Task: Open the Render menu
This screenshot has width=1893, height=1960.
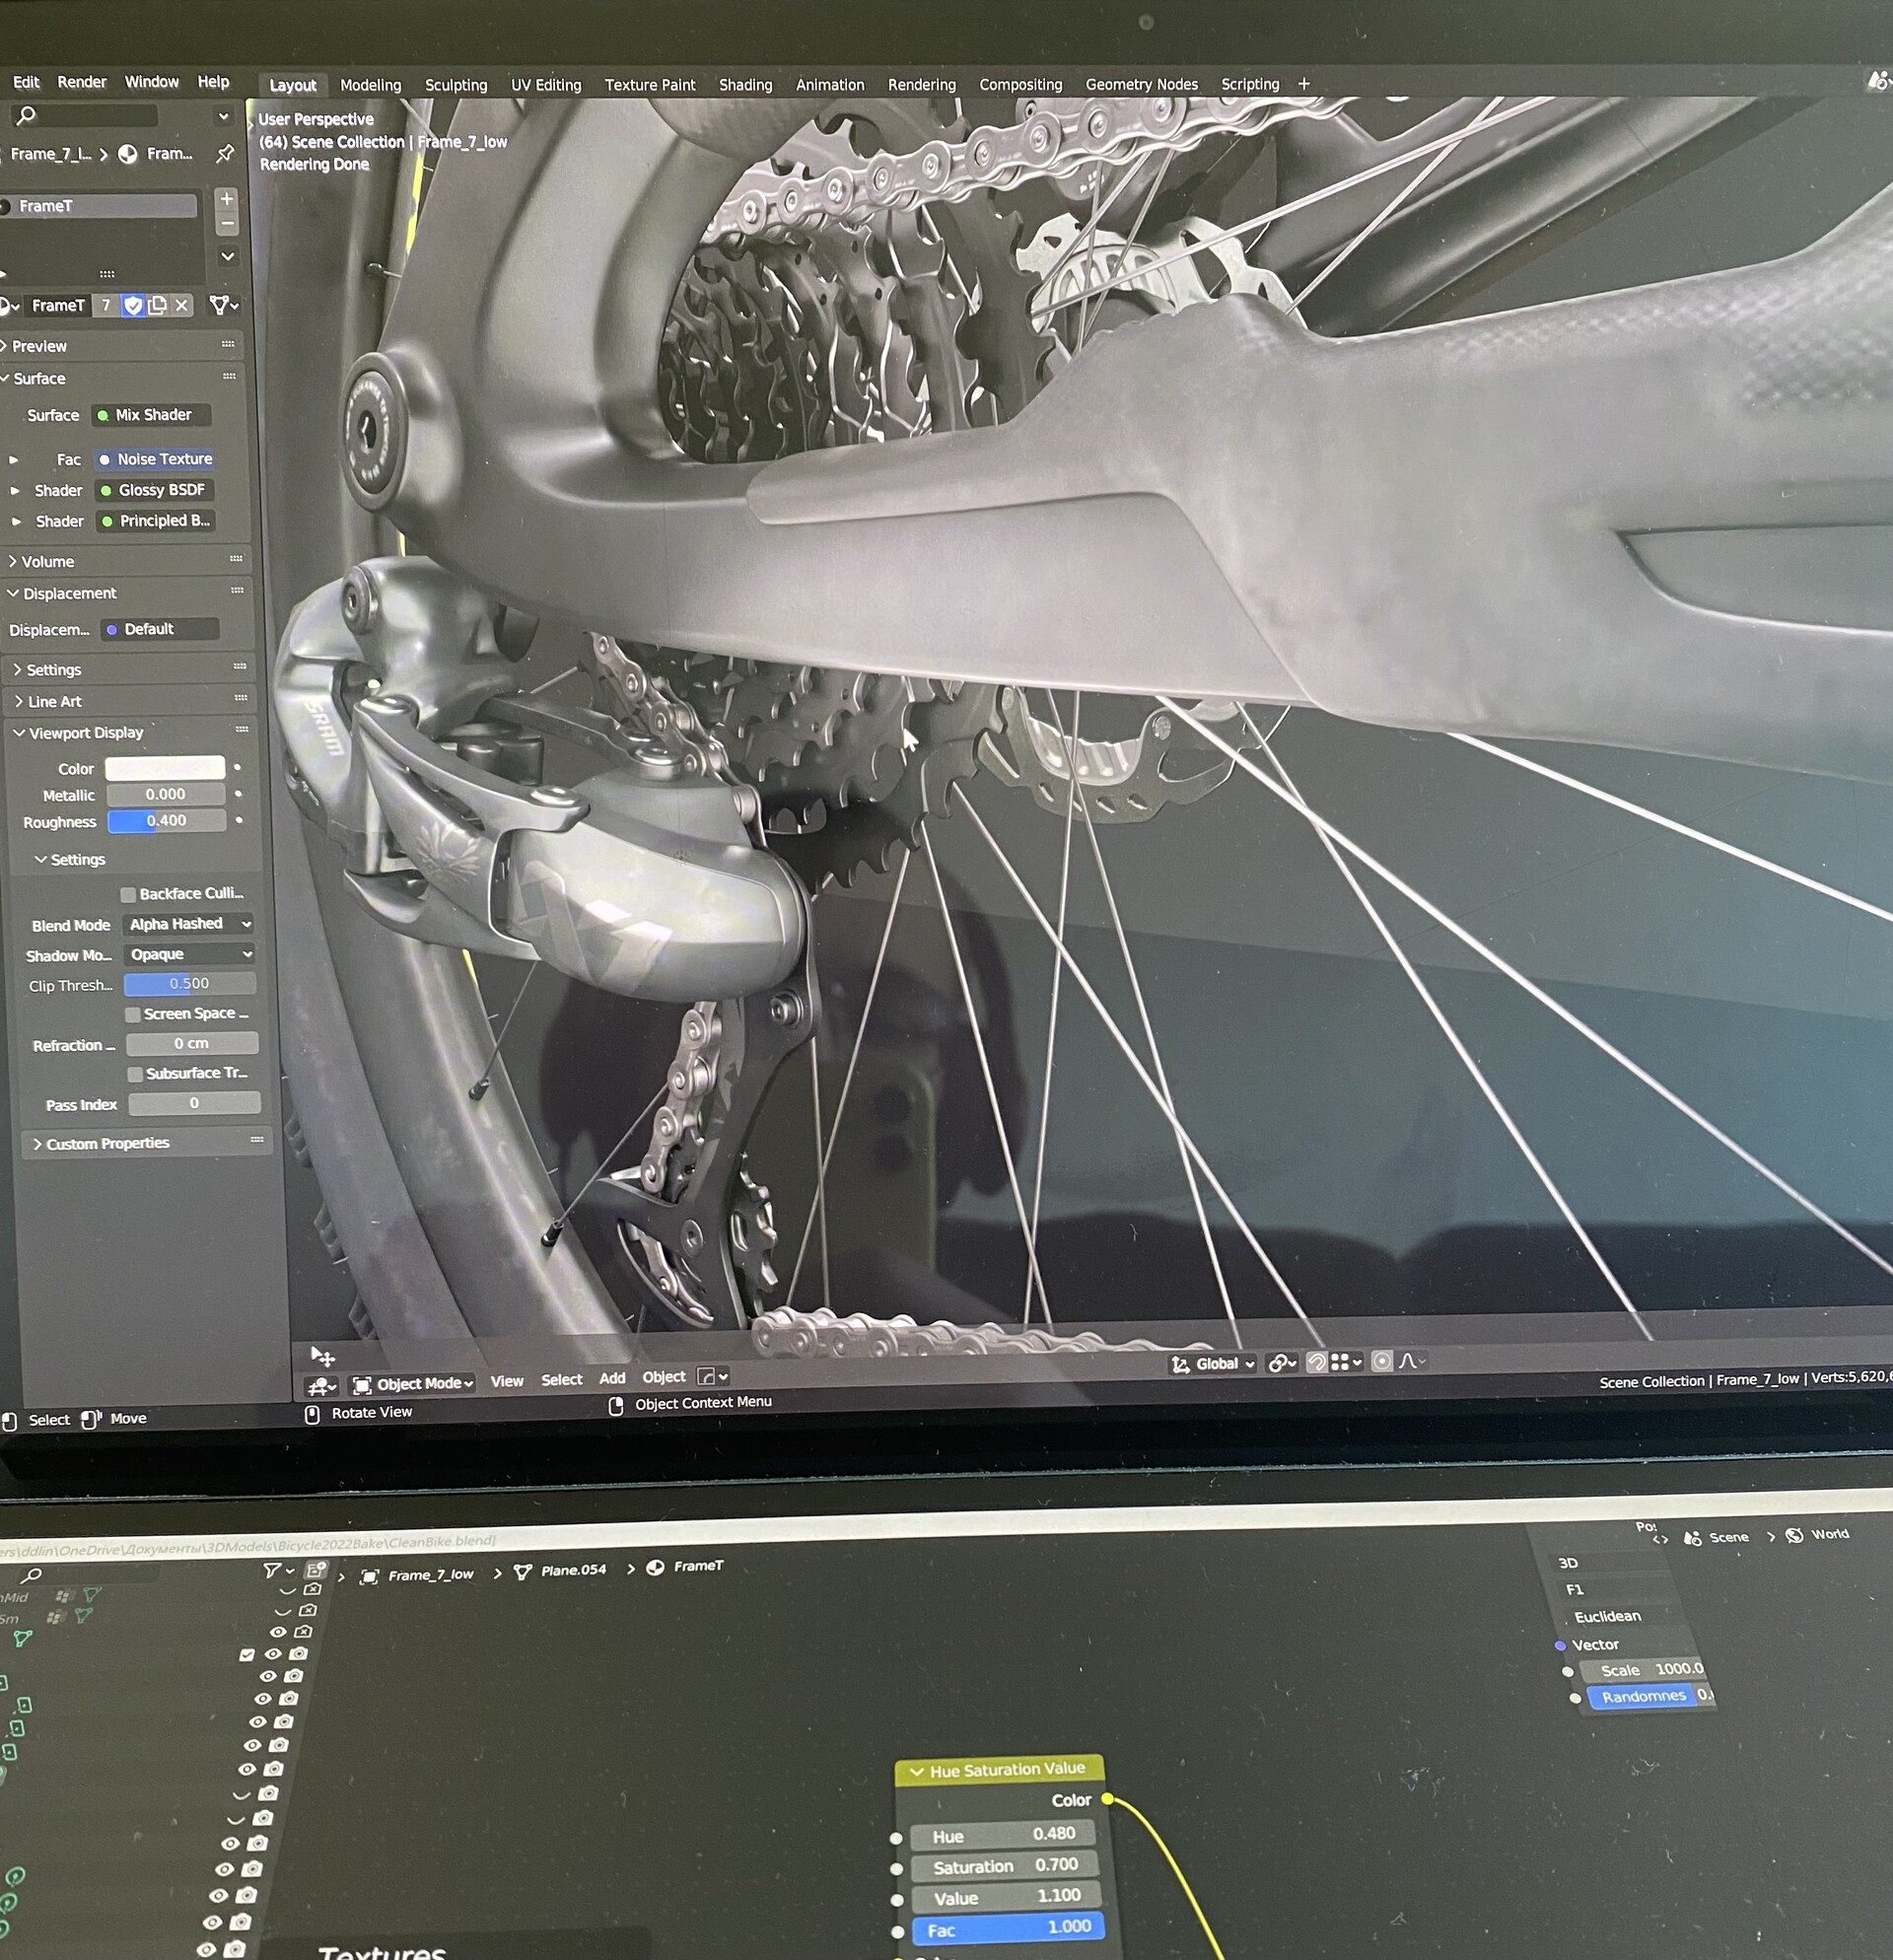Action: [81, 81]
